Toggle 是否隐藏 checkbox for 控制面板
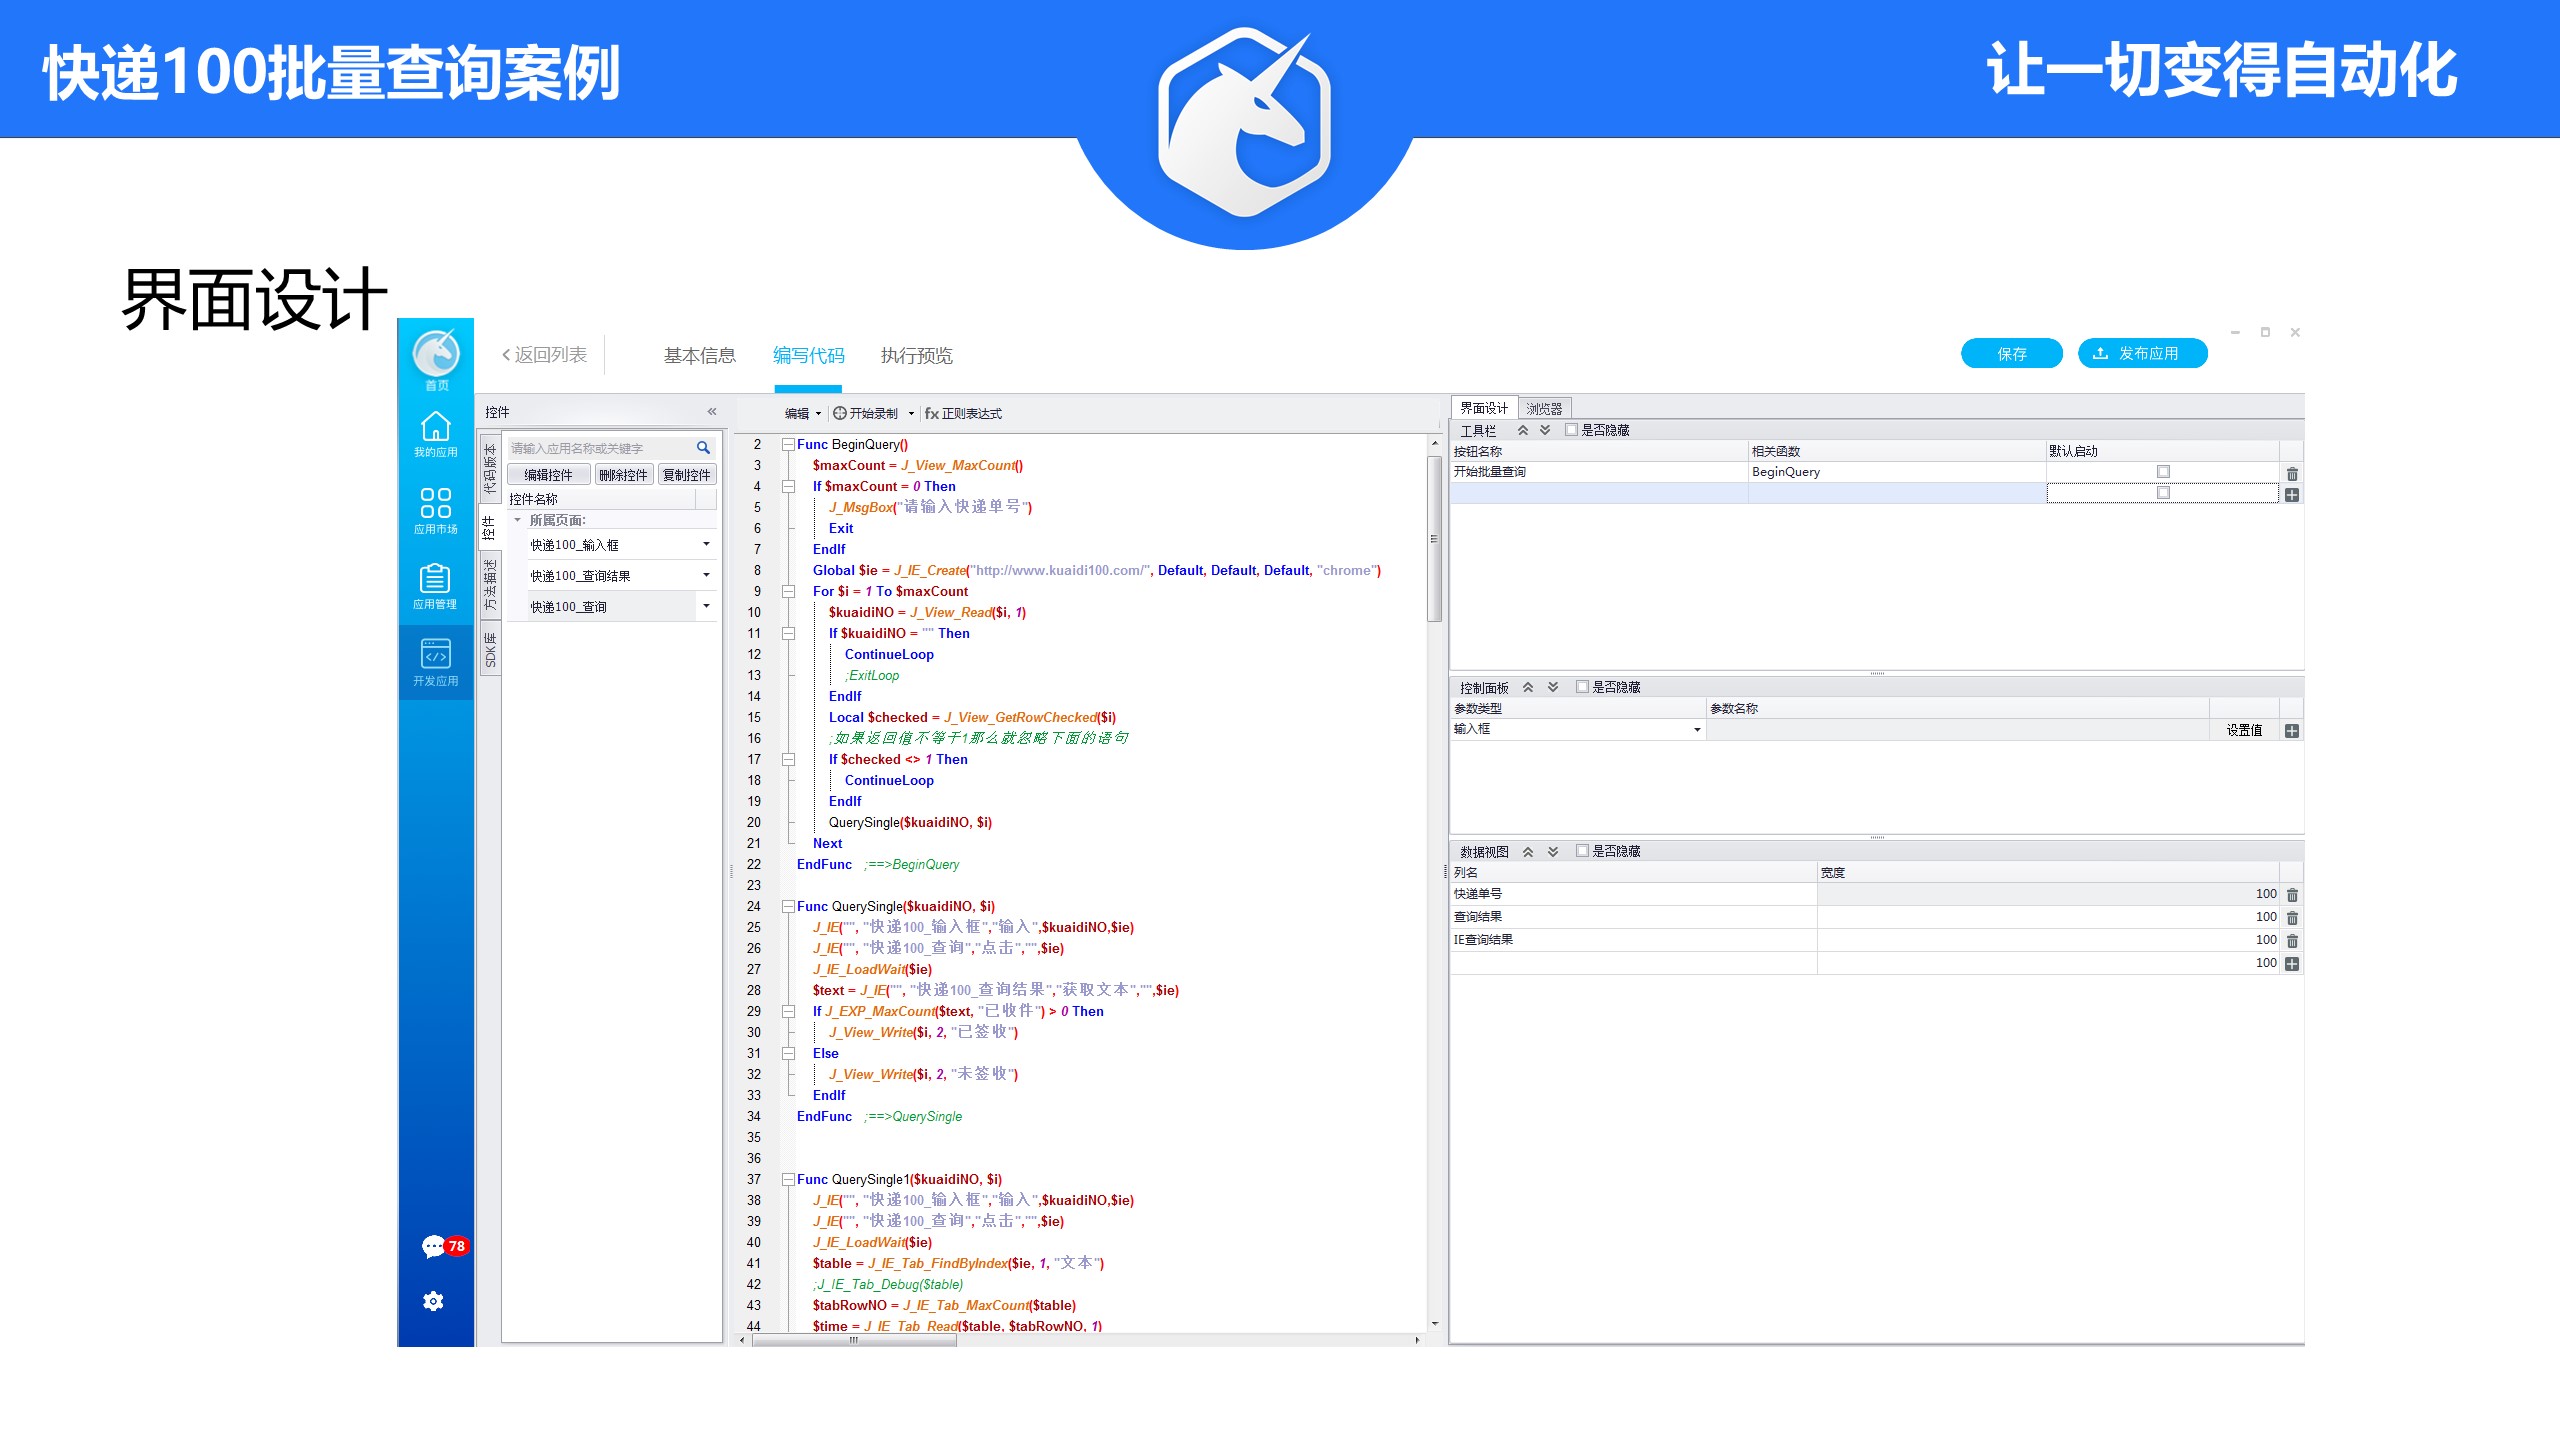The height and width of the screenshot is (1440, 2560). point(1582,687)
